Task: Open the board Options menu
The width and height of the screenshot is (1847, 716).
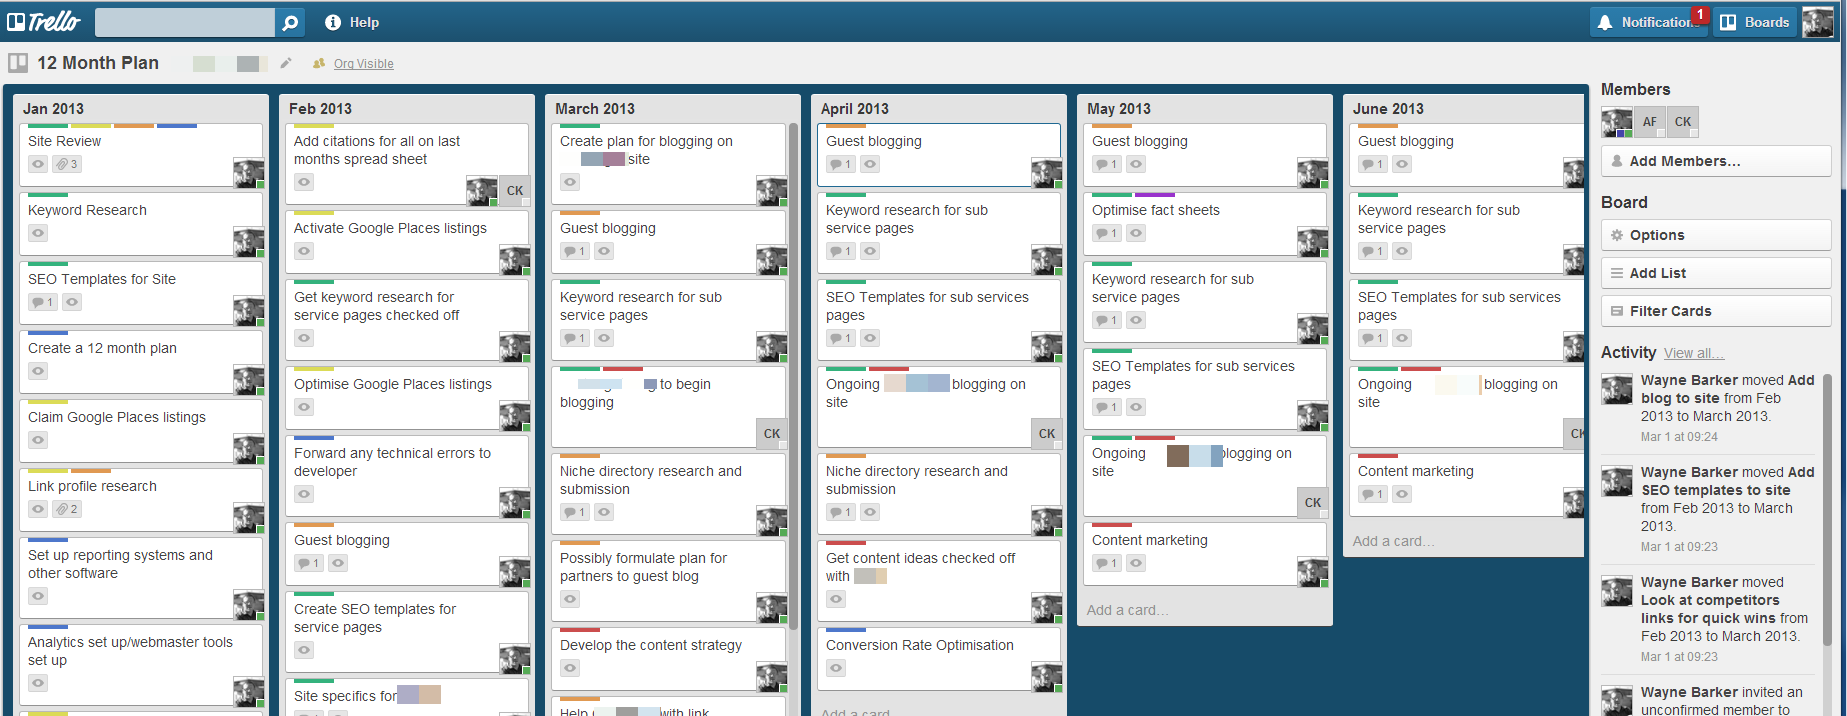Action: coord(1715,235)
